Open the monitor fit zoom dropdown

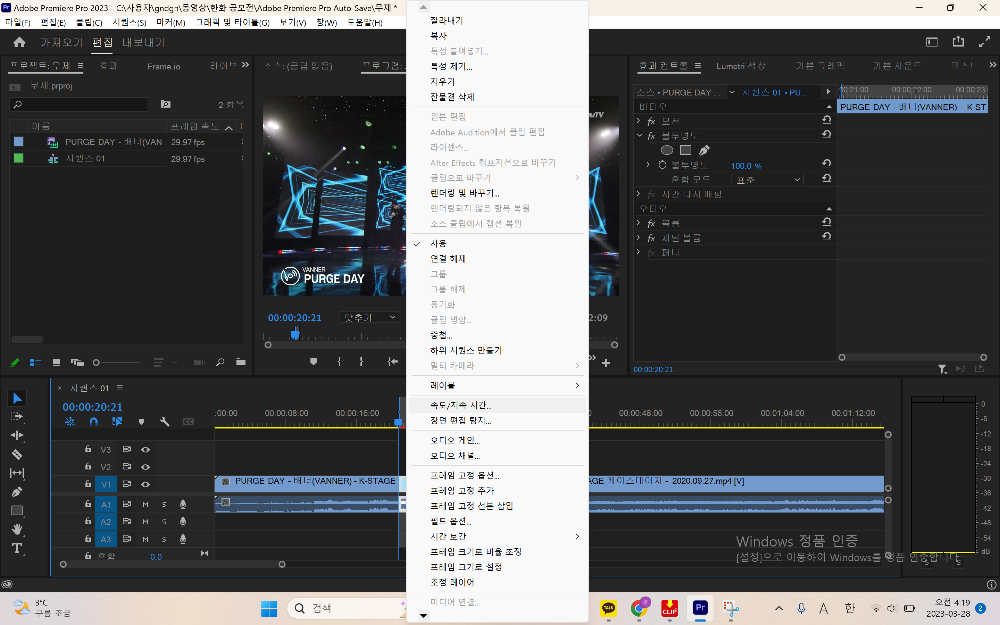tap(370, 318)
